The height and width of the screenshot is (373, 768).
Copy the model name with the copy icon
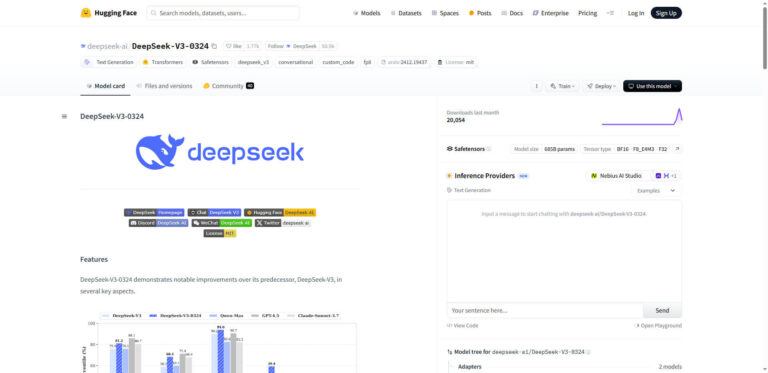click(x=214, y=46)
